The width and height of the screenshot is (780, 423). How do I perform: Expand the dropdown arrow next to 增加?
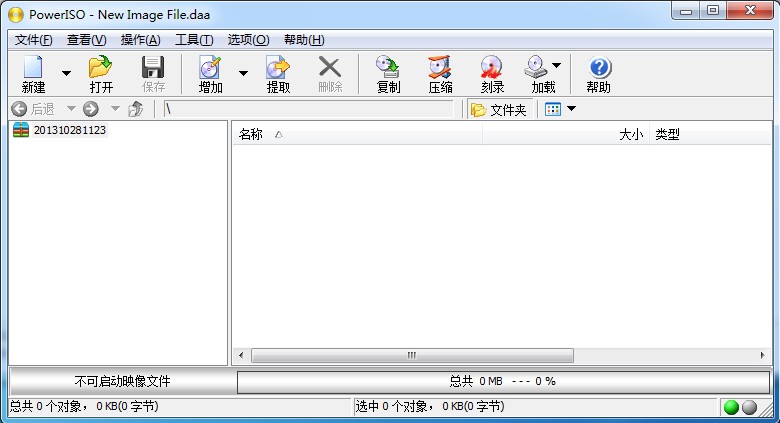pos(243,74)
